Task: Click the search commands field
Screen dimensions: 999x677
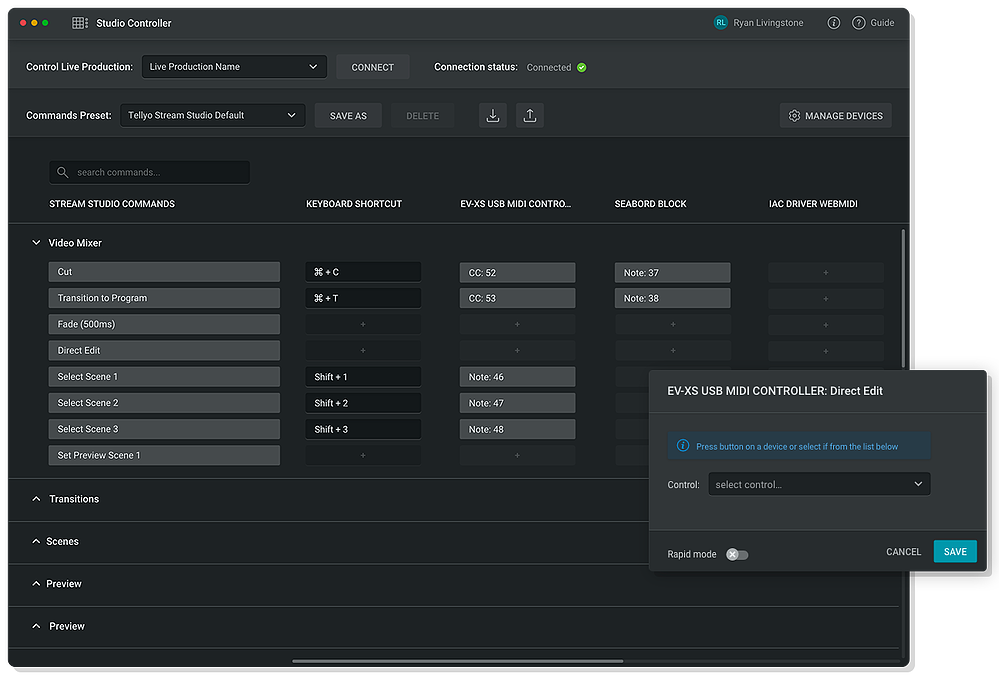Action: (x=150, y=172)
